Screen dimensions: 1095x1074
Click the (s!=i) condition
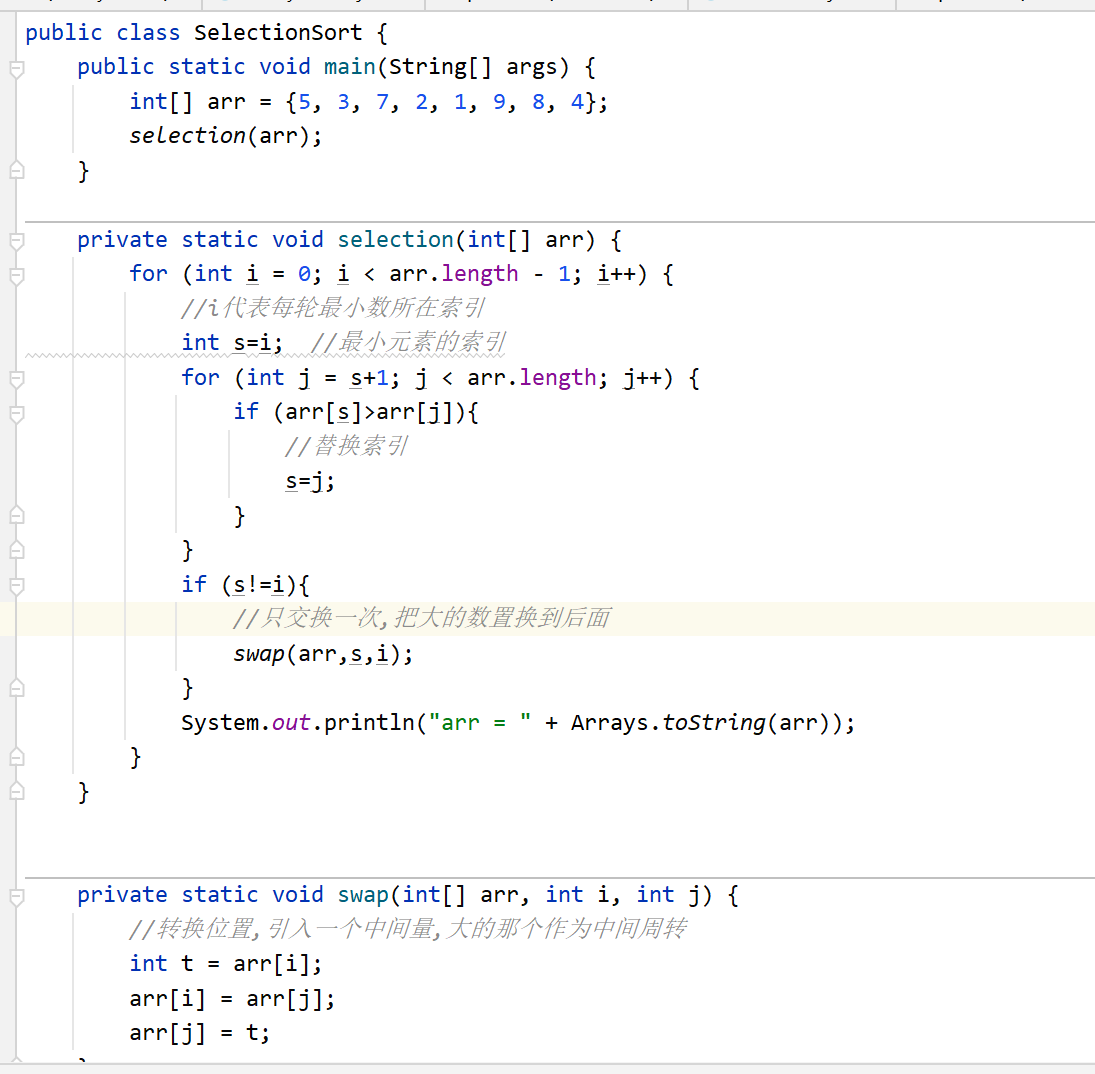[x=259, y=584]
